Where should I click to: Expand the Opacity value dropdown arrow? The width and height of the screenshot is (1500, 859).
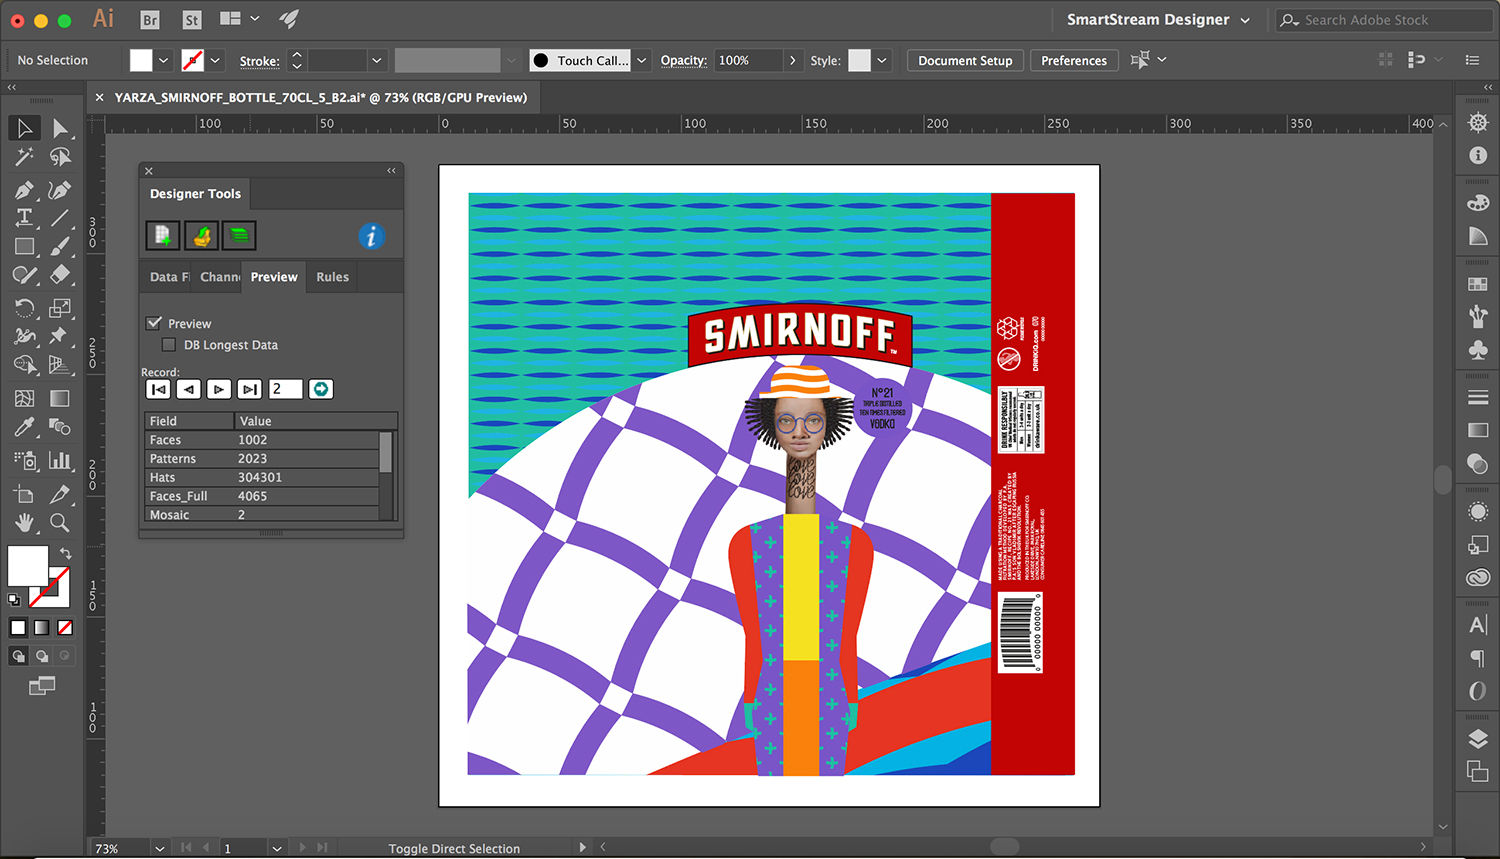[792, 61]
